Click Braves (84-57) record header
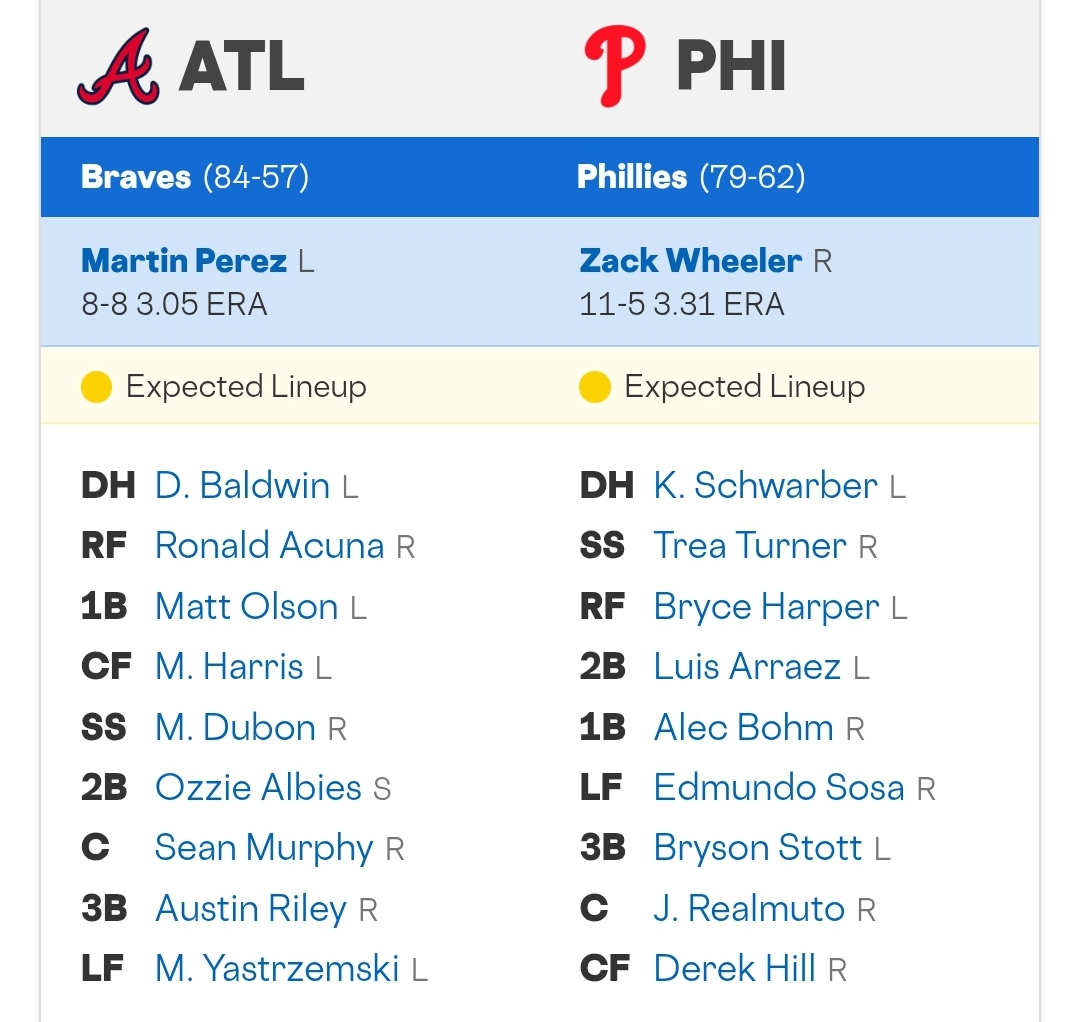The image size is (1080, 1022). [195, 177]
